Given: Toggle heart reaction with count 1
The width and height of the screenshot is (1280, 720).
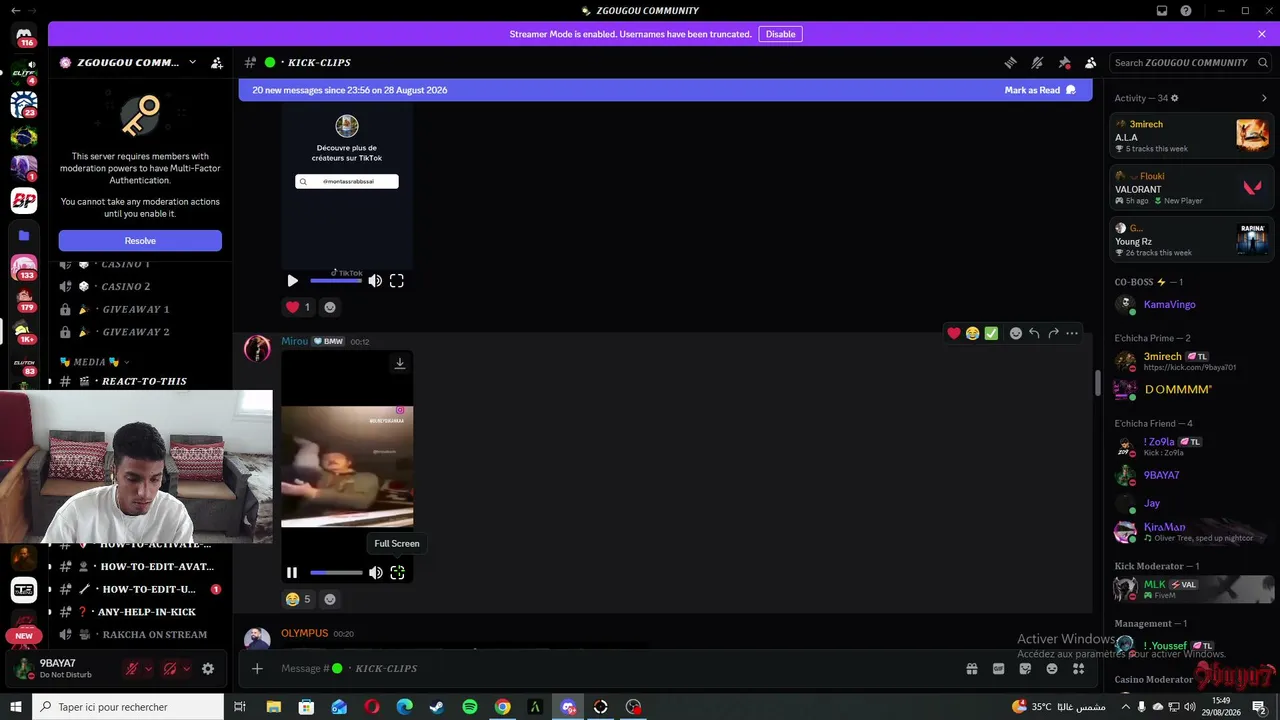Looking at the screenshot, I should 298,307.
